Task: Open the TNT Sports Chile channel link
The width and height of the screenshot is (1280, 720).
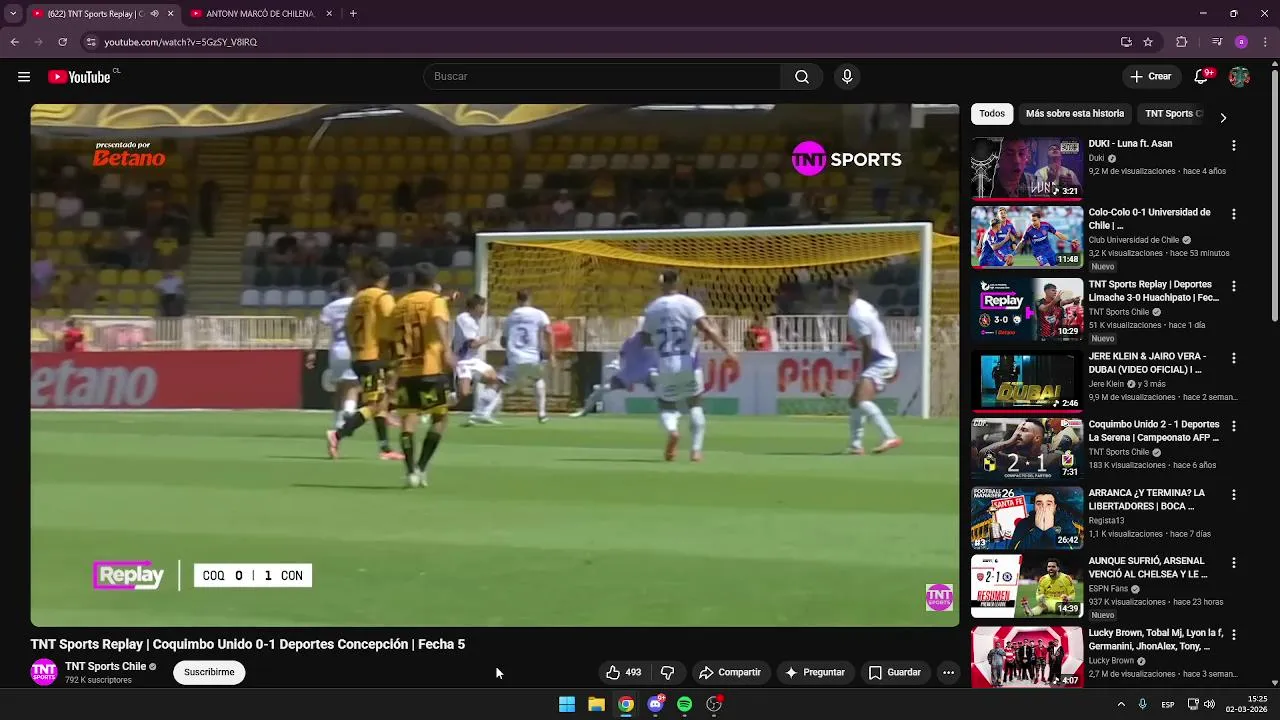Action: click(x=106, y=666)
